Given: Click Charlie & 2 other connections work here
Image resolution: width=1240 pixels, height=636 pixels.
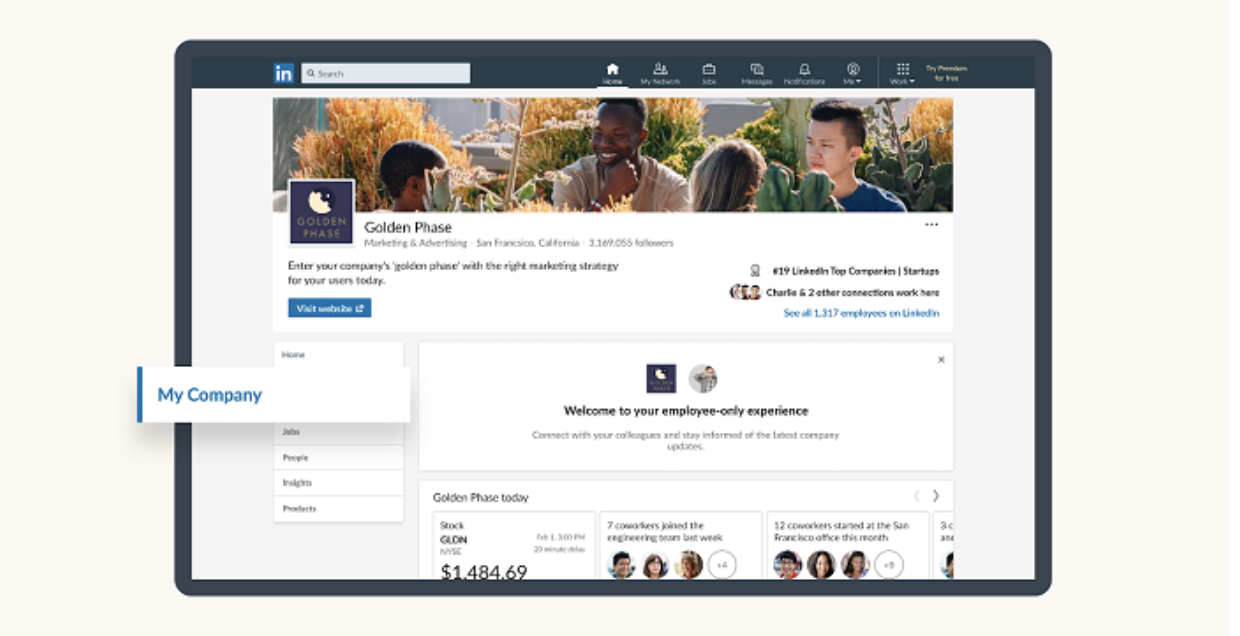Looking at the screenshot, I should (x=852, y=293).
